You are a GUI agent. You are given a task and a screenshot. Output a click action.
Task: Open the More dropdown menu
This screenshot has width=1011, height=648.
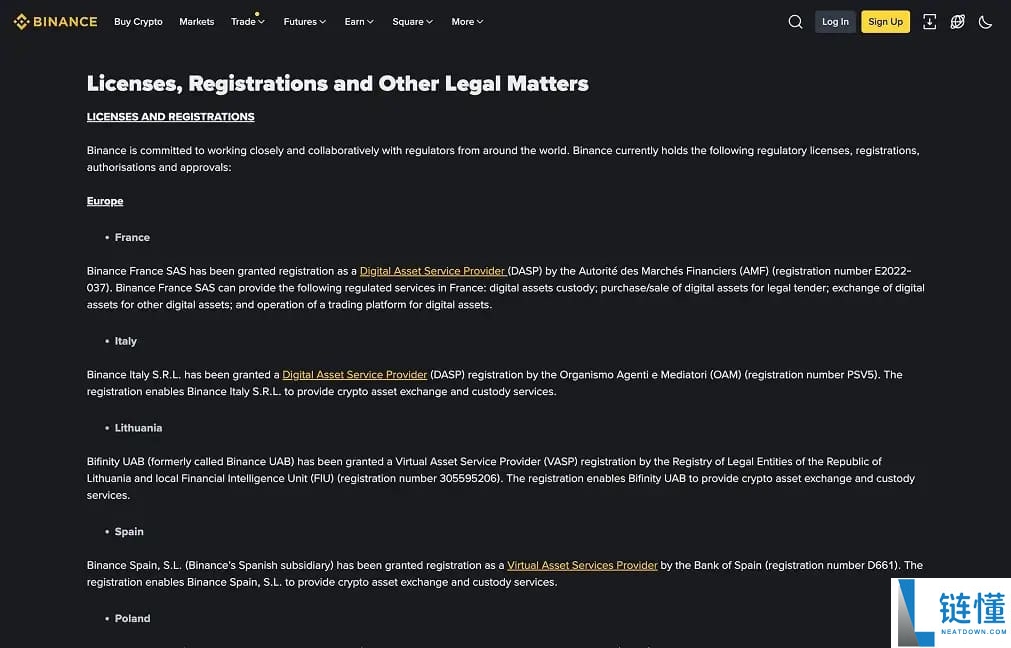(x=467, y=22)
